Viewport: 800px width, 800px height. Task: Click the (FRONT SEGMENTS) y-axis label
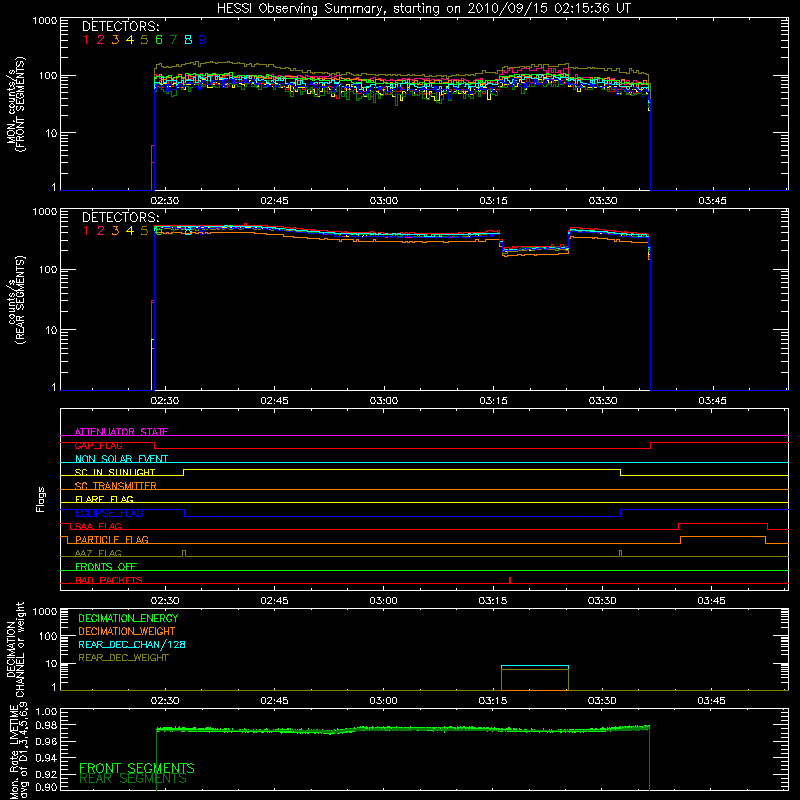[20, 104]
